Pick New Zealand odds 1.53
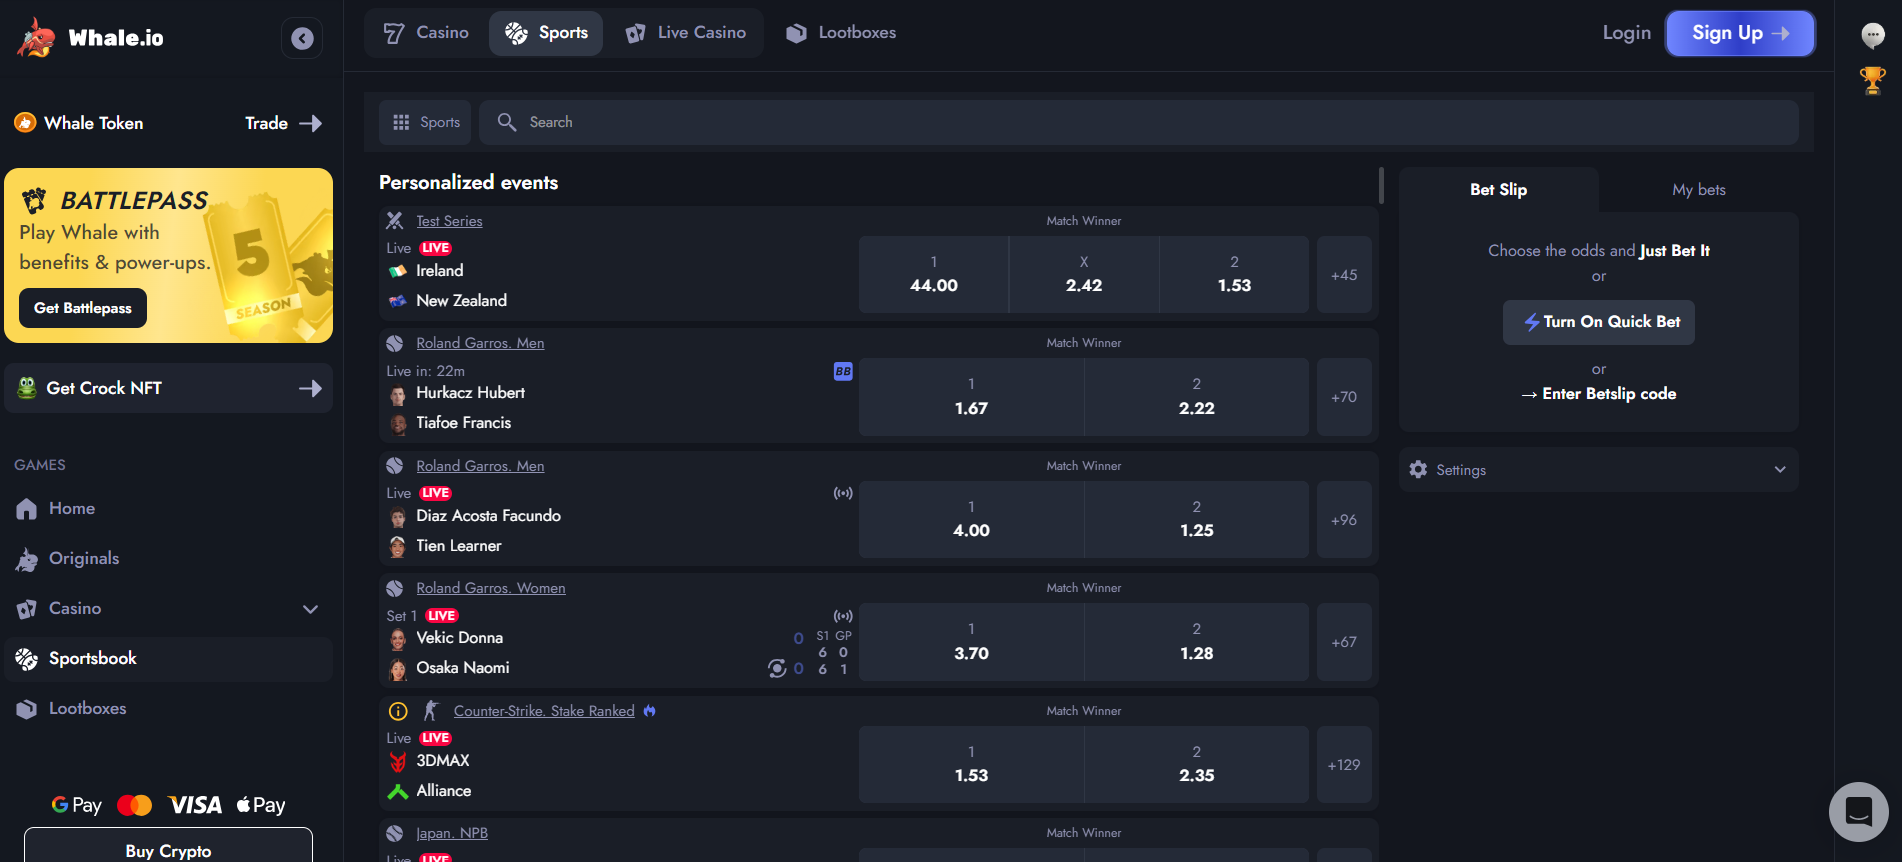1902x862 pixels. pyautogui.click(x=1234, y=275)
